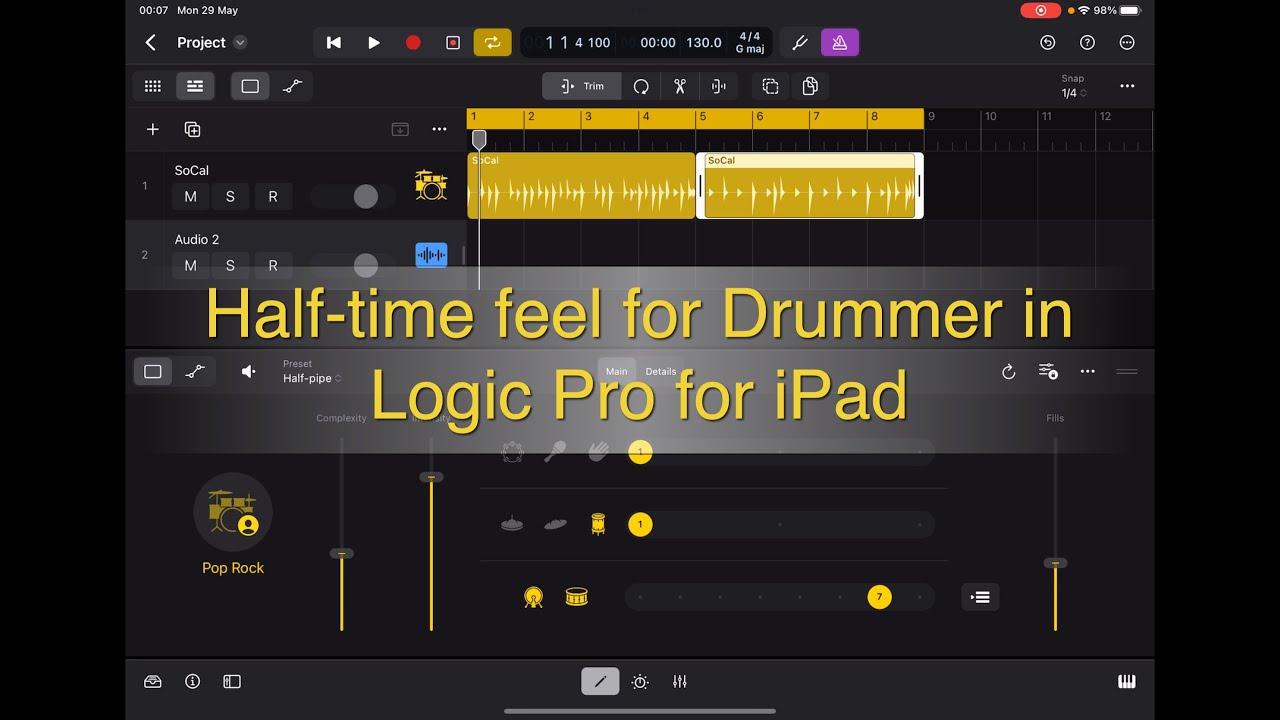Show automation curves in tracks area
Image resolution: width=1280 pixels, height=720 pixels.
pos(292,86)
